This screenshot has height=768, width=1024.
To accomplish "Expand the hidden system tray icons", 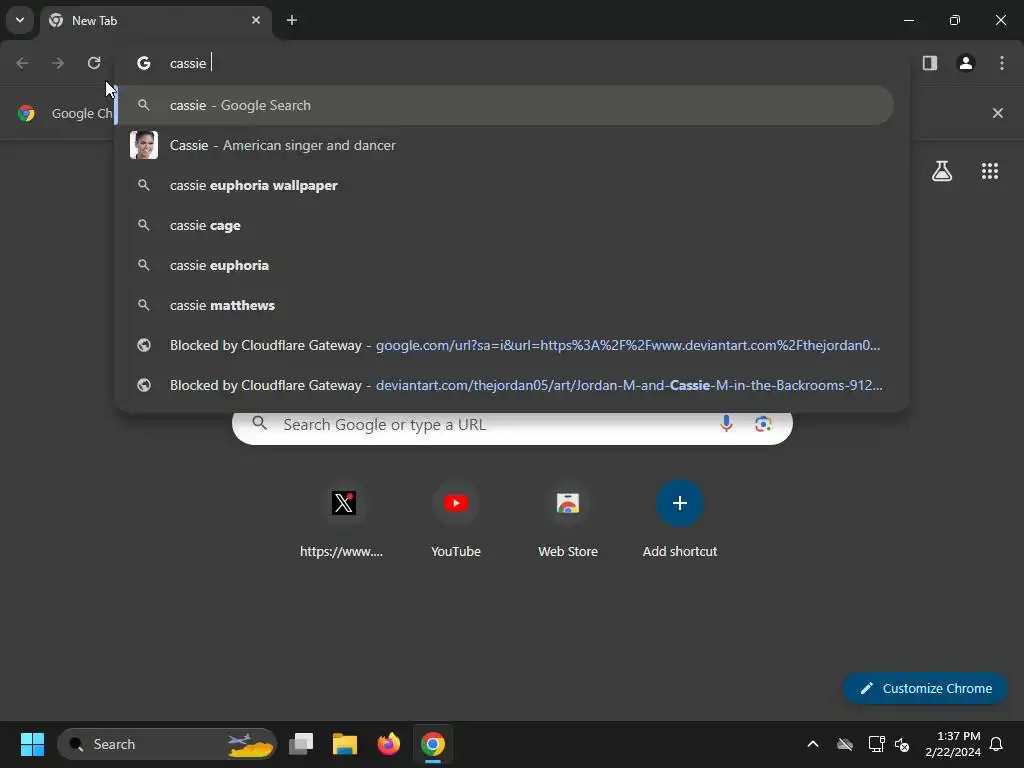I will point(813,744).
